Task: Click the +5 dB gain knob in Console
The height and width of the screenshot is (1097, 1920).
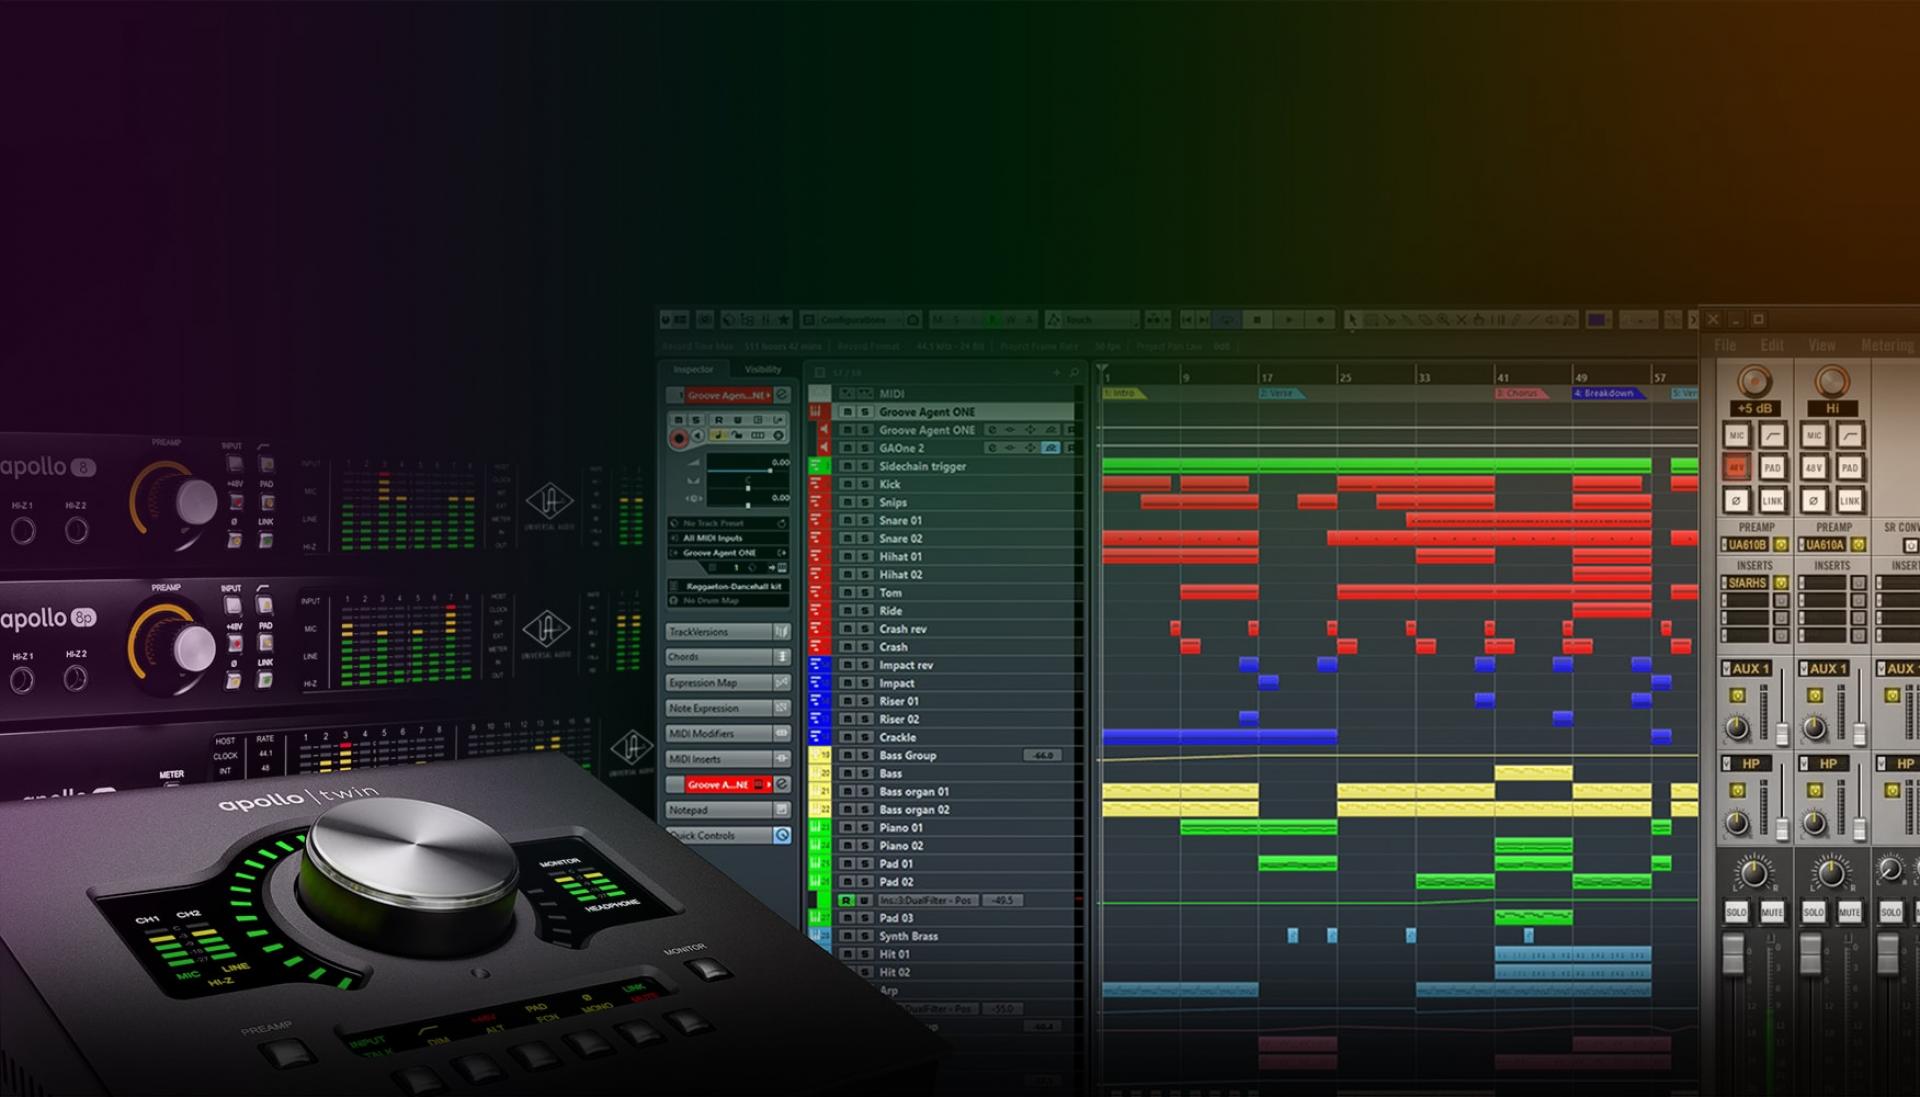Action: pos(1755,381)
